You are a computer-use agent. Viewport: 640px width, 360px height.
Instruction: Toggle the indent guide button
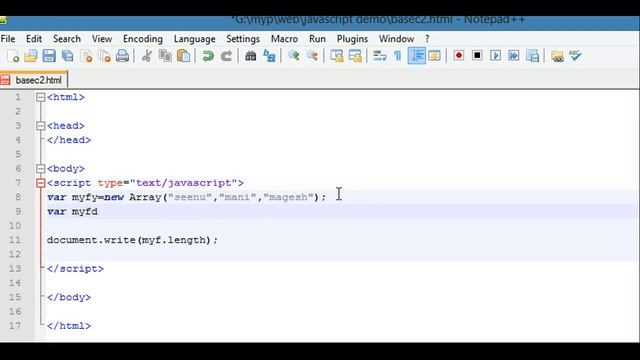point(416,56)
